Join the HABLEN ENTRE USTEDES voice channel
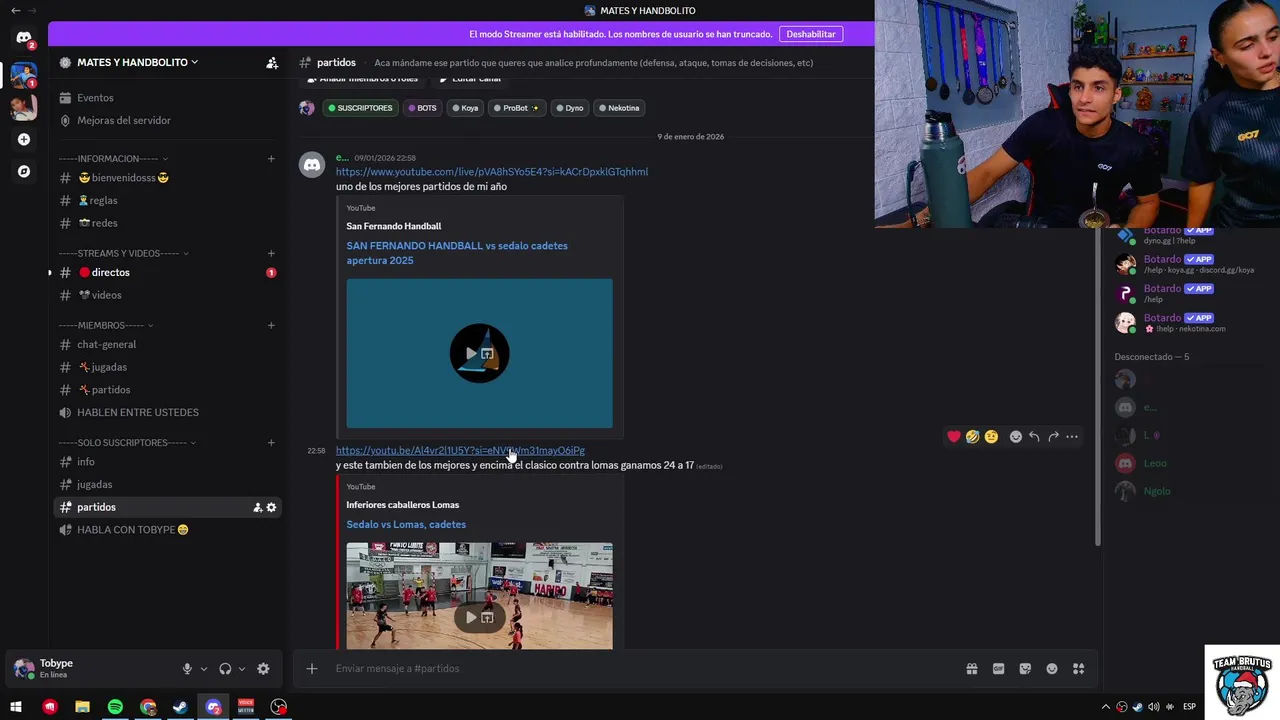 (167, 413)
